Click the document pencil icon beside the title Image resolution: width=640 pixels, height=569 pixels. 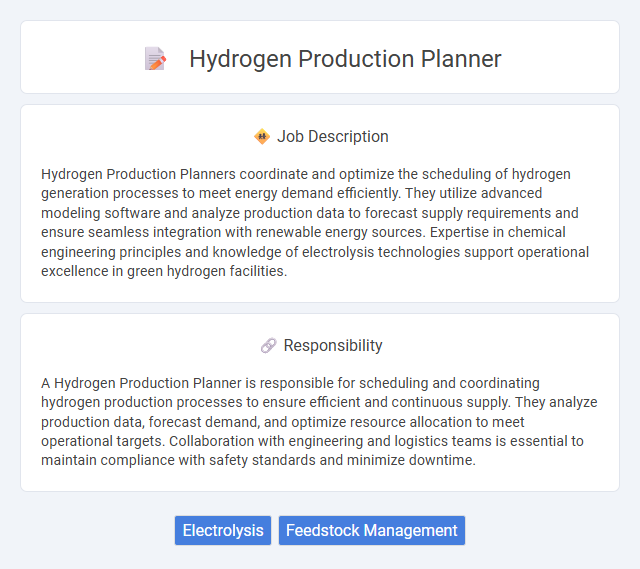coord(156,59)
